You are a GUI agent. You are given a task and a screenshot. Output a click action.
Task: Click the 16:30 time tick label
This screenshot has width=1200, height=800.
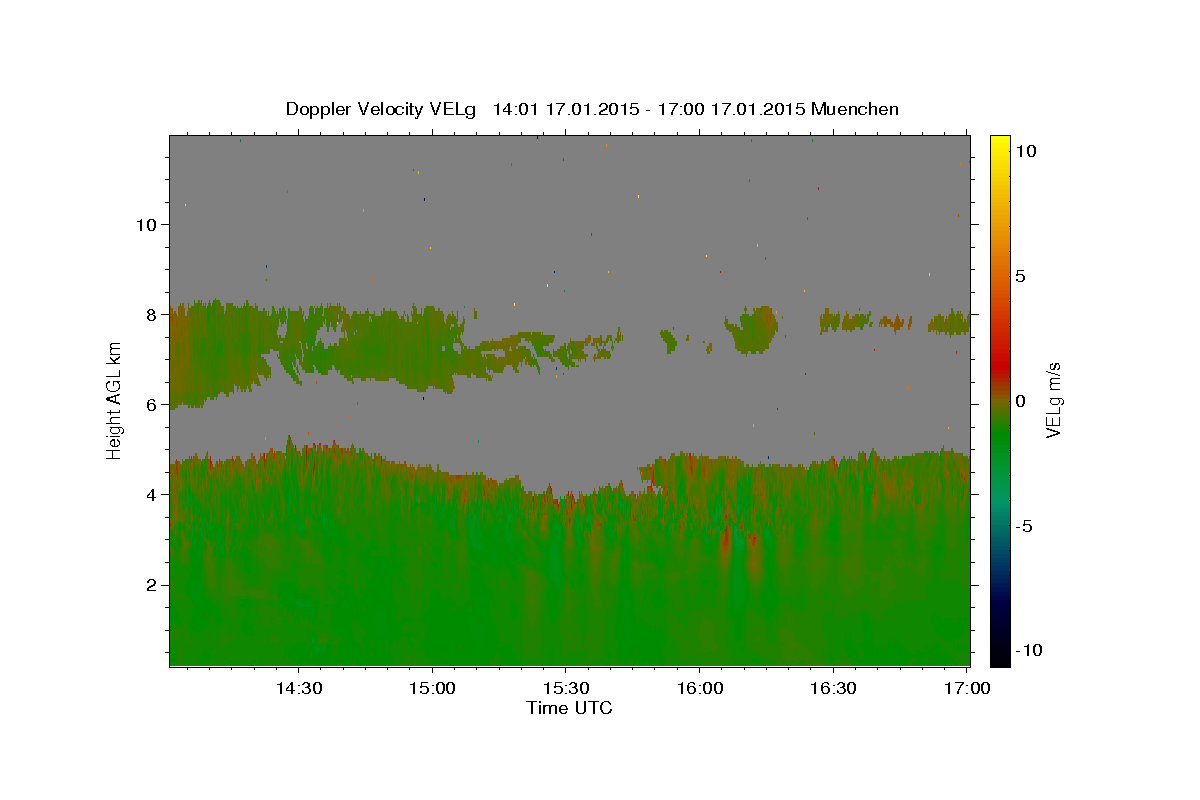(832, 688)
